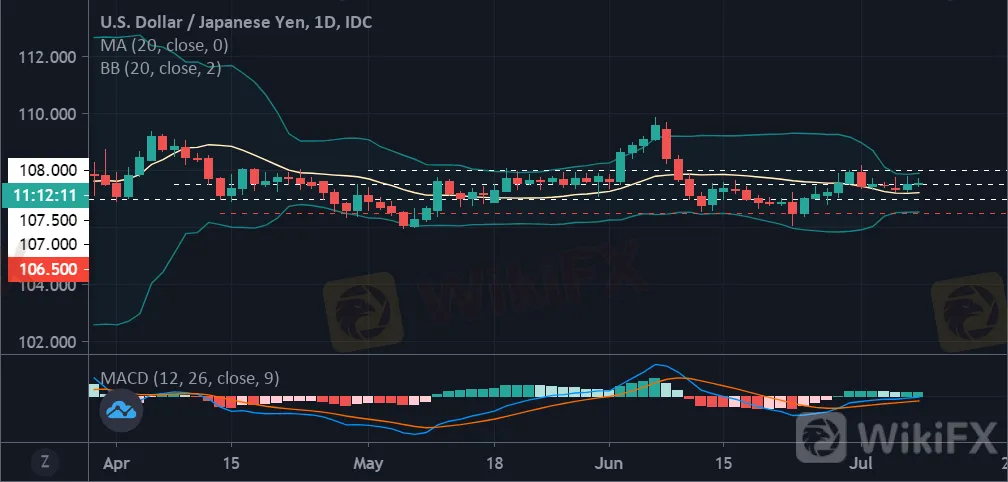Click the blue cloud chart icon

point(121,409)
